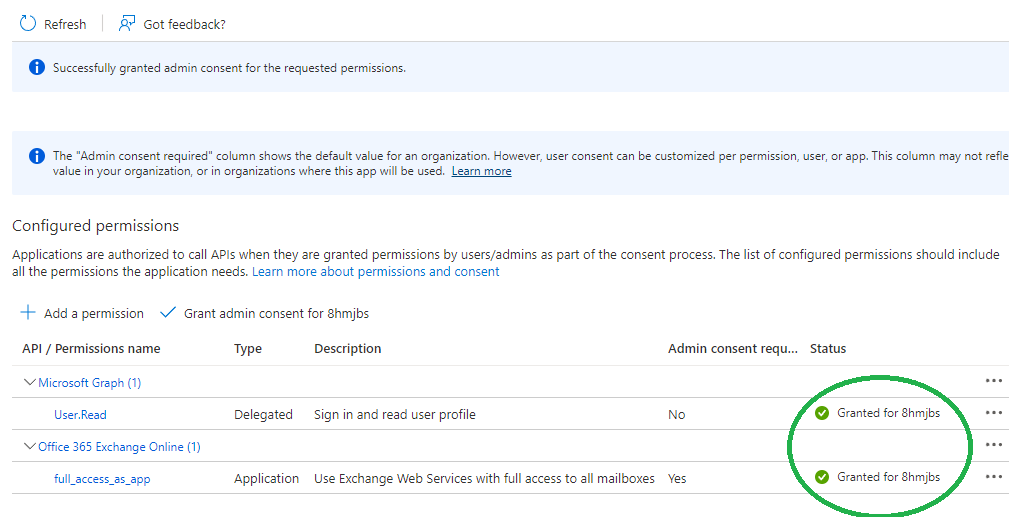This screenshot has height=517, width=1009.
Task: Collapse the Office 365 Exchange Online chevron
Action: (x=29, y=446)
